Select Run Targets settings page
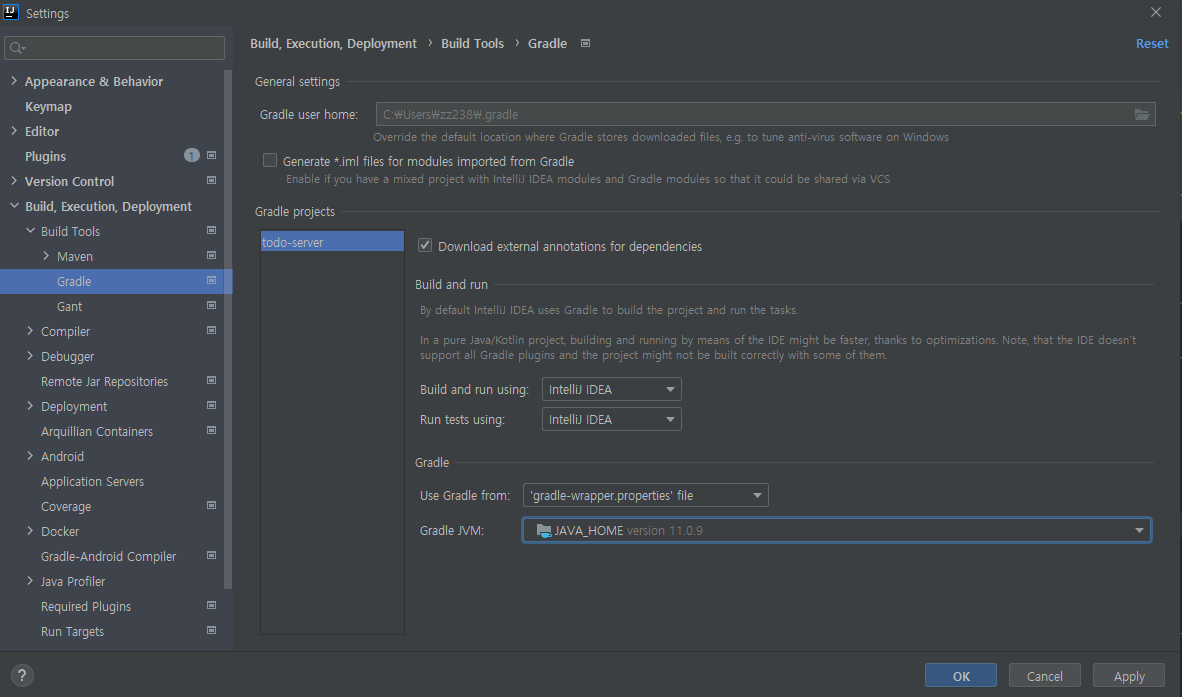Image resolution: width=1182 pixels, height=697 pixels. [x=72, y=631]
